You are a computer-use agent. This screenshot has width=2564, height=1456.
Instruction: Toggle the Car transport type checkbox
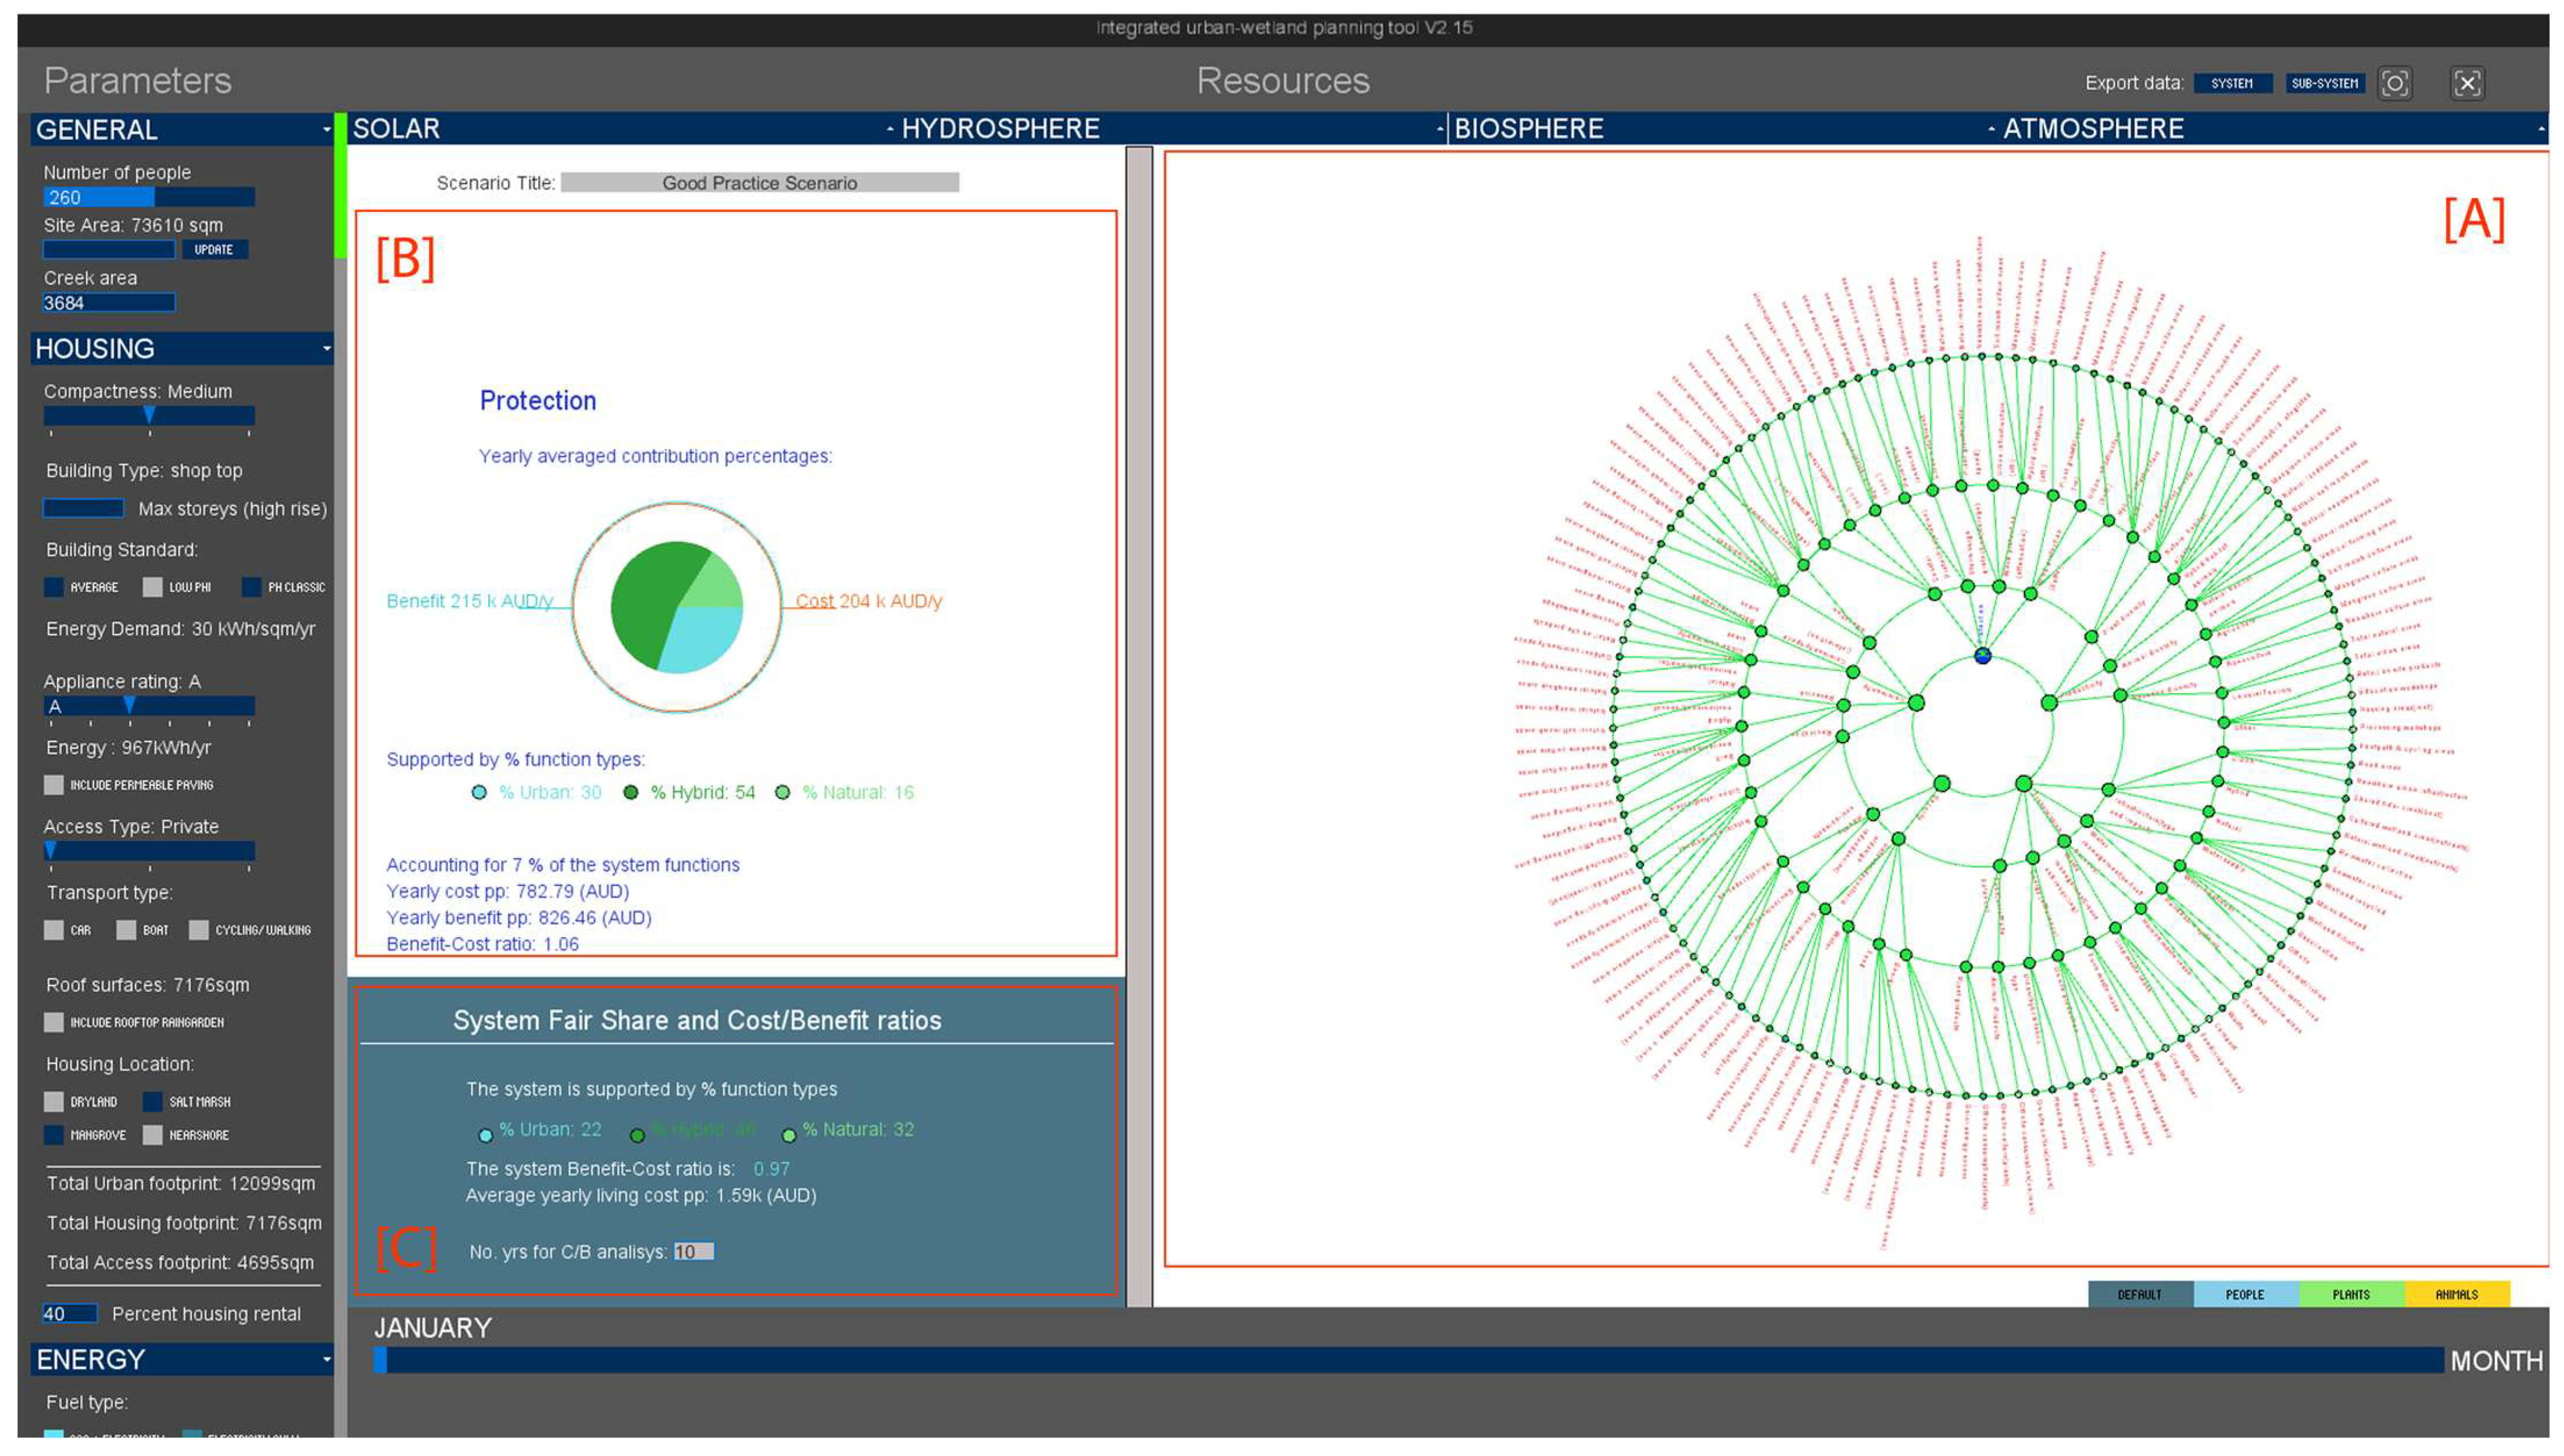(54, 930)
